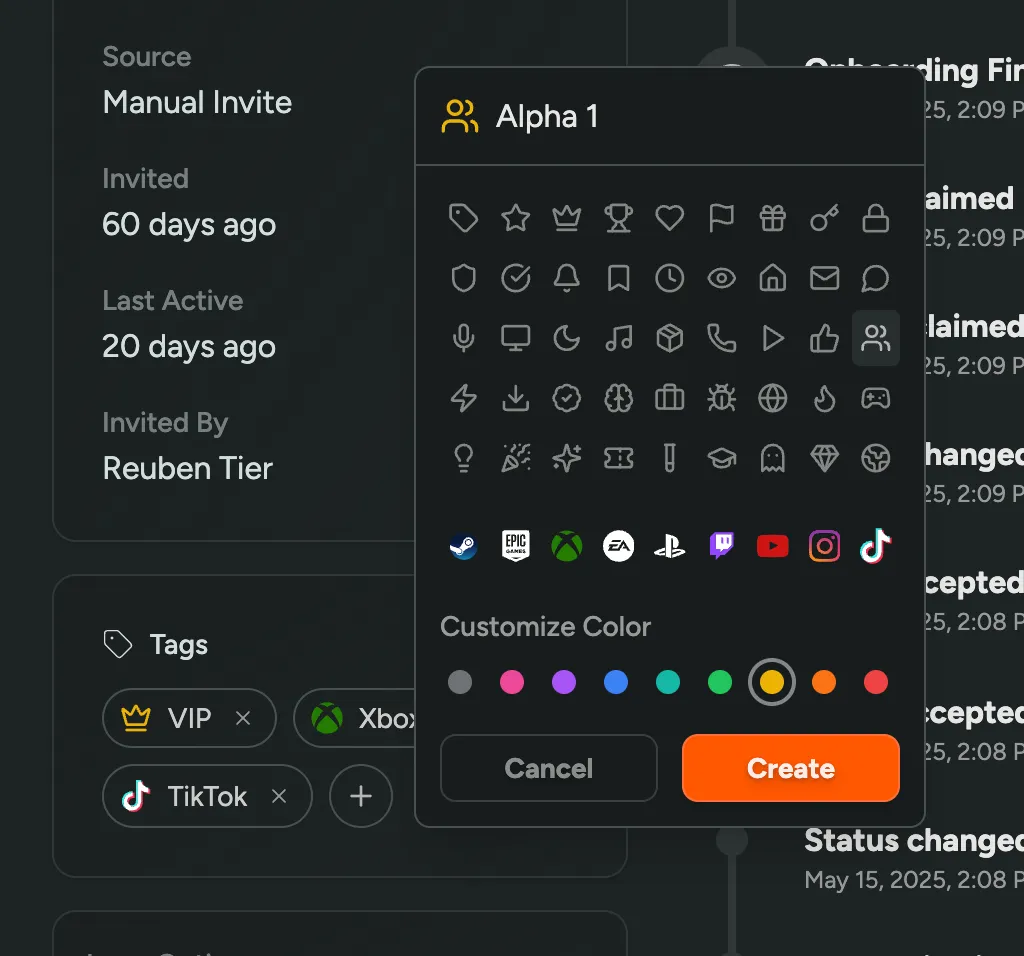Select the diamond icon
The height and width of the screenshot is (956, 1024).
point(823,458)
